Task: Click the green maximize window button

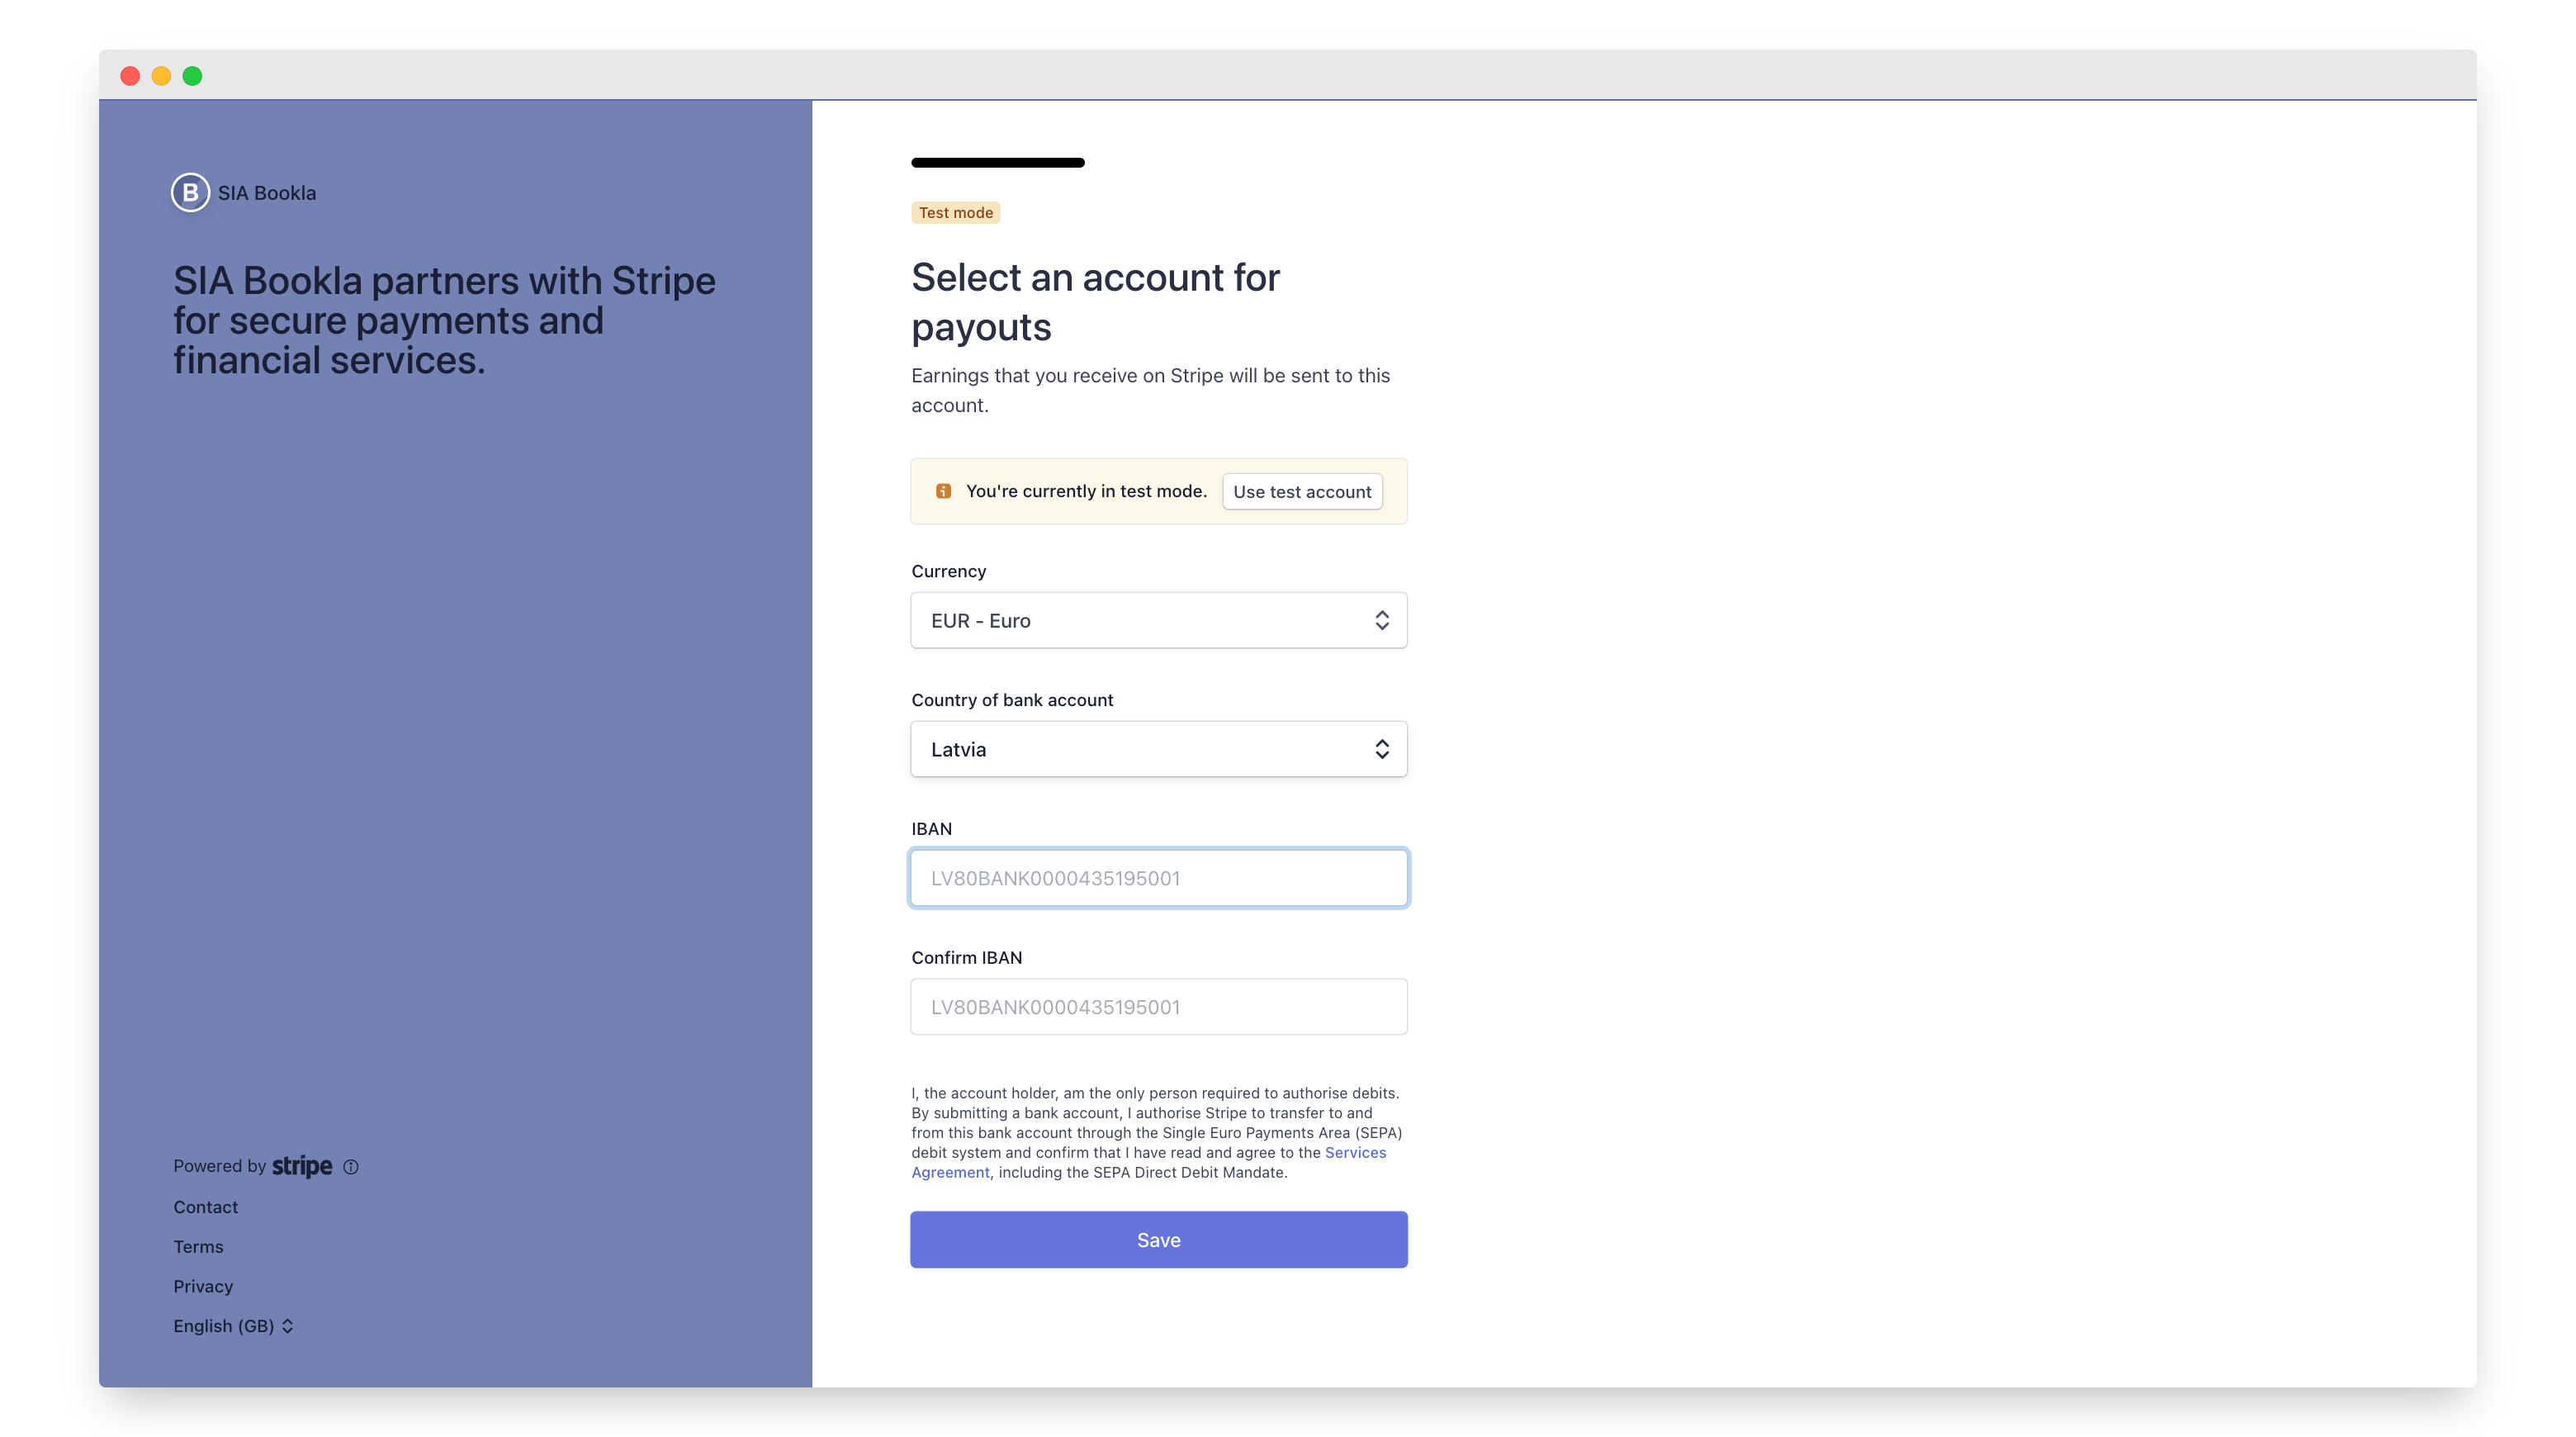Action: point(193,76)
